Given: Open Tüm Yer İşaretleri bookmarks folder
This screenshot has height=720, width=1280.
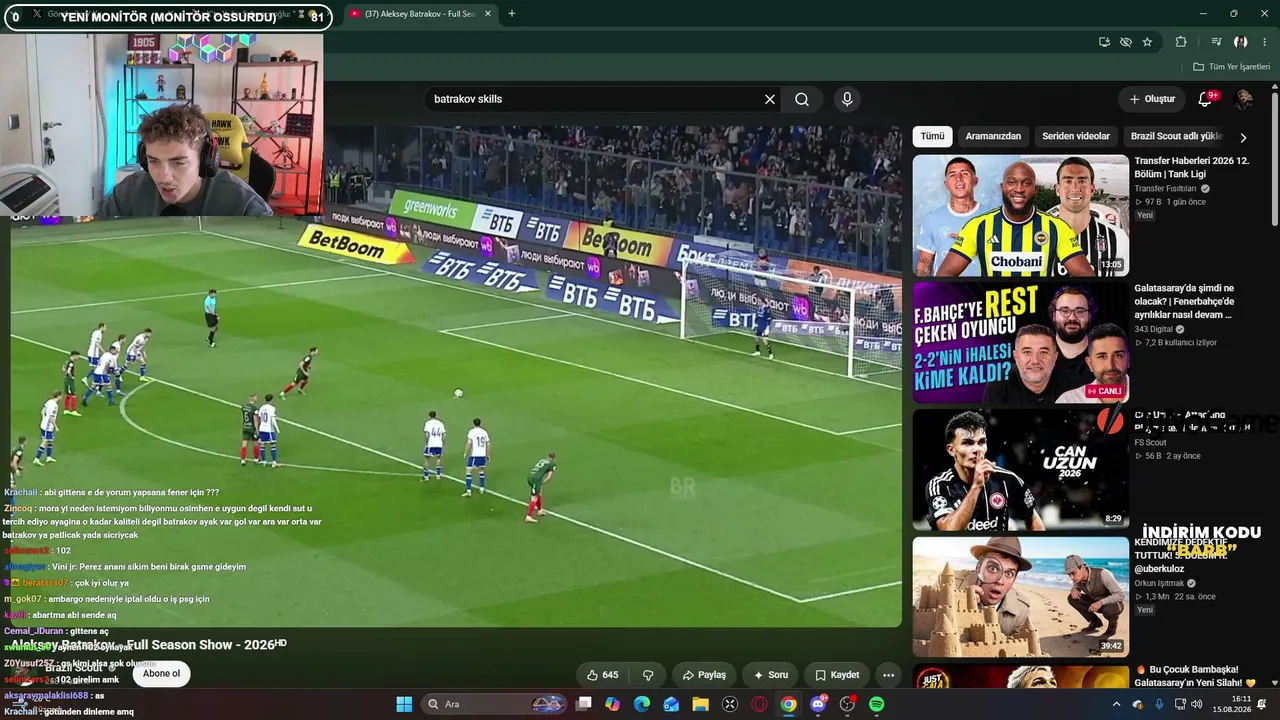Looking at the screenshot, I should [x=1231, y=67].
